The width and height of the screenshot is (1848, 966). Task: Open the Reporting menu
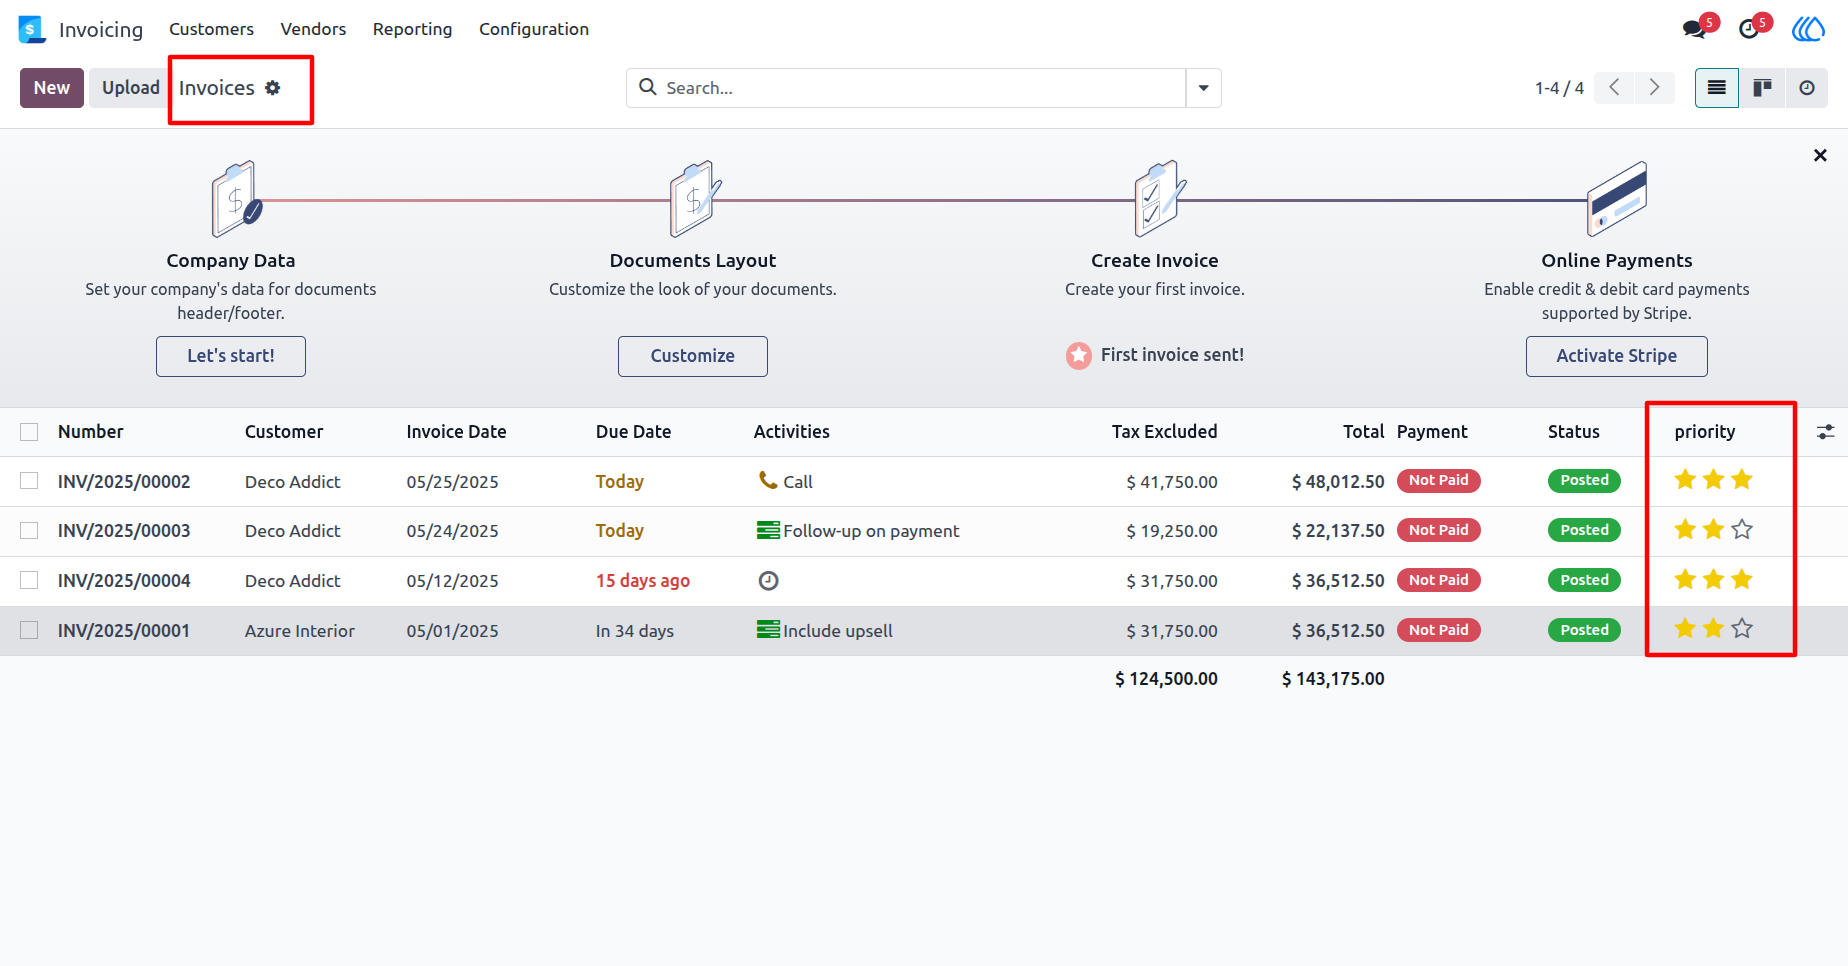click(x=412, y=29)
